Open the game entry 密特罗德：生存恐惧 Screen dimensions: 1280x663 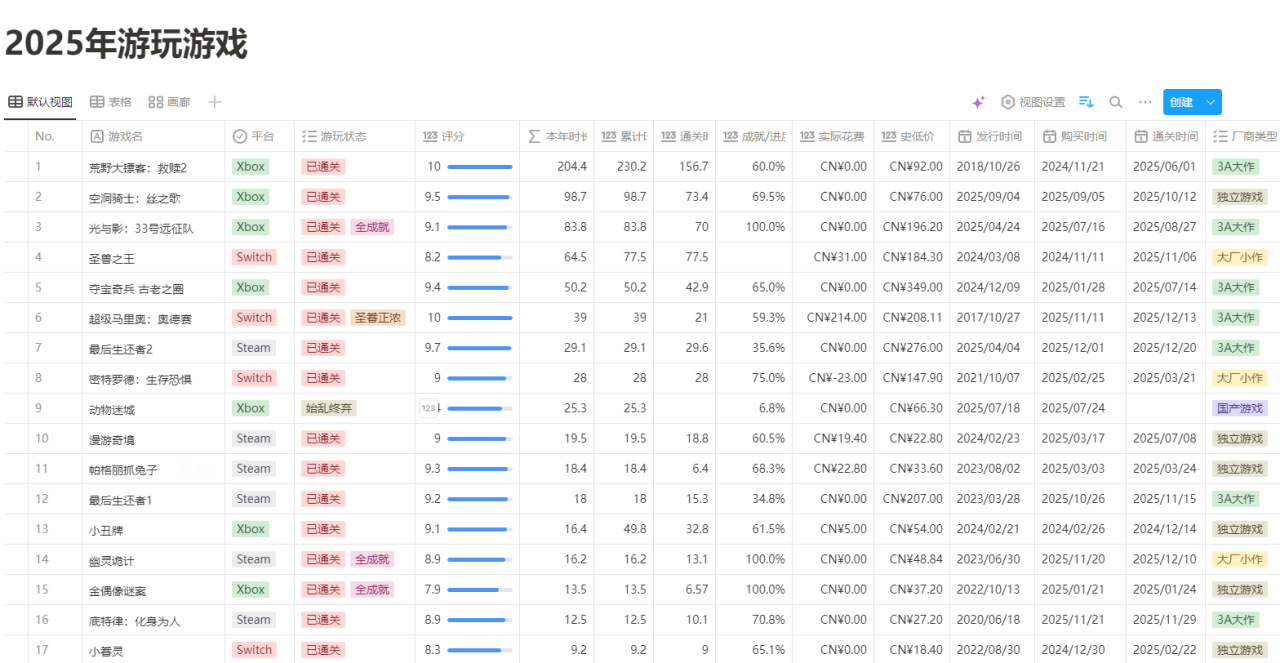[x=139, y=379]
